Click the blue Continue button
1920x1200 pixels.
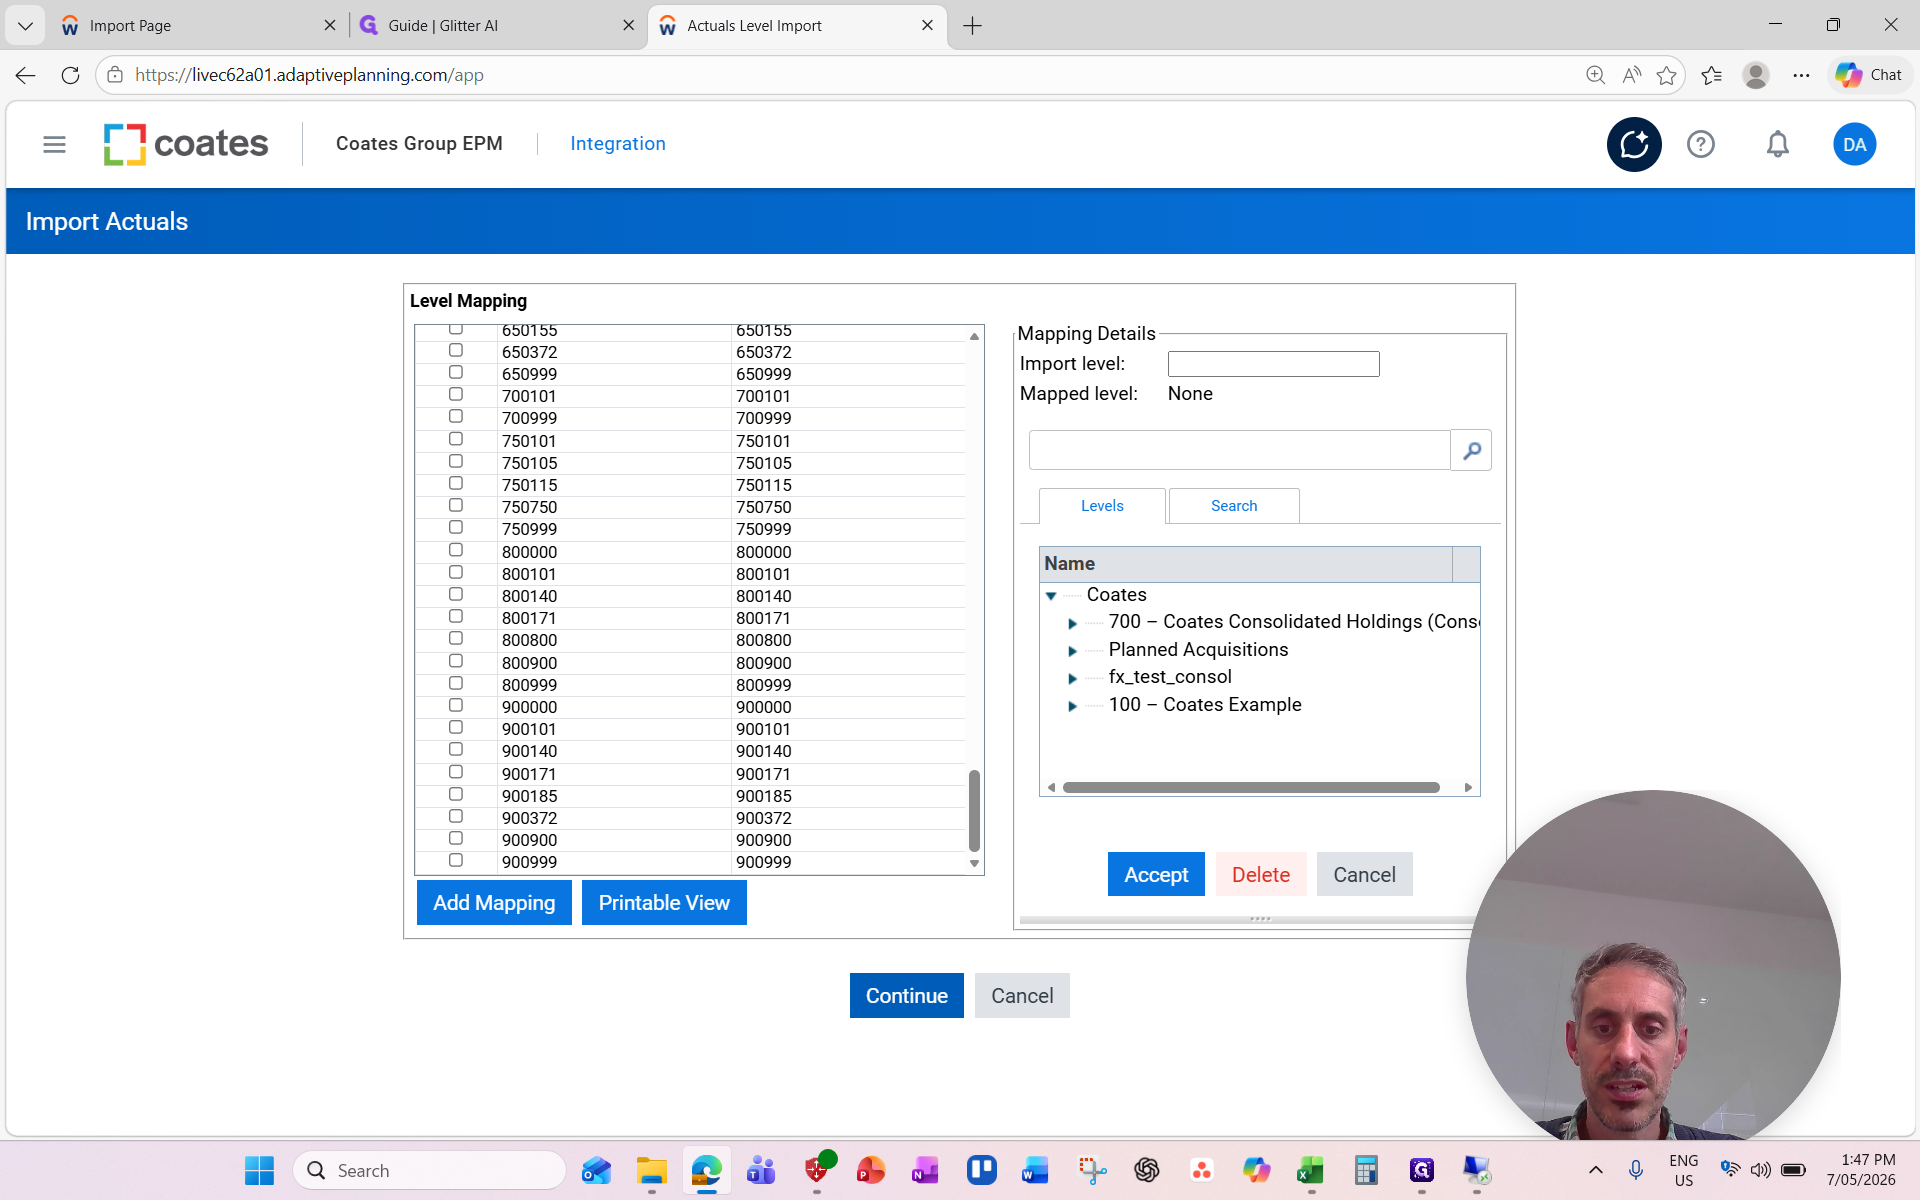click(907, 996)
